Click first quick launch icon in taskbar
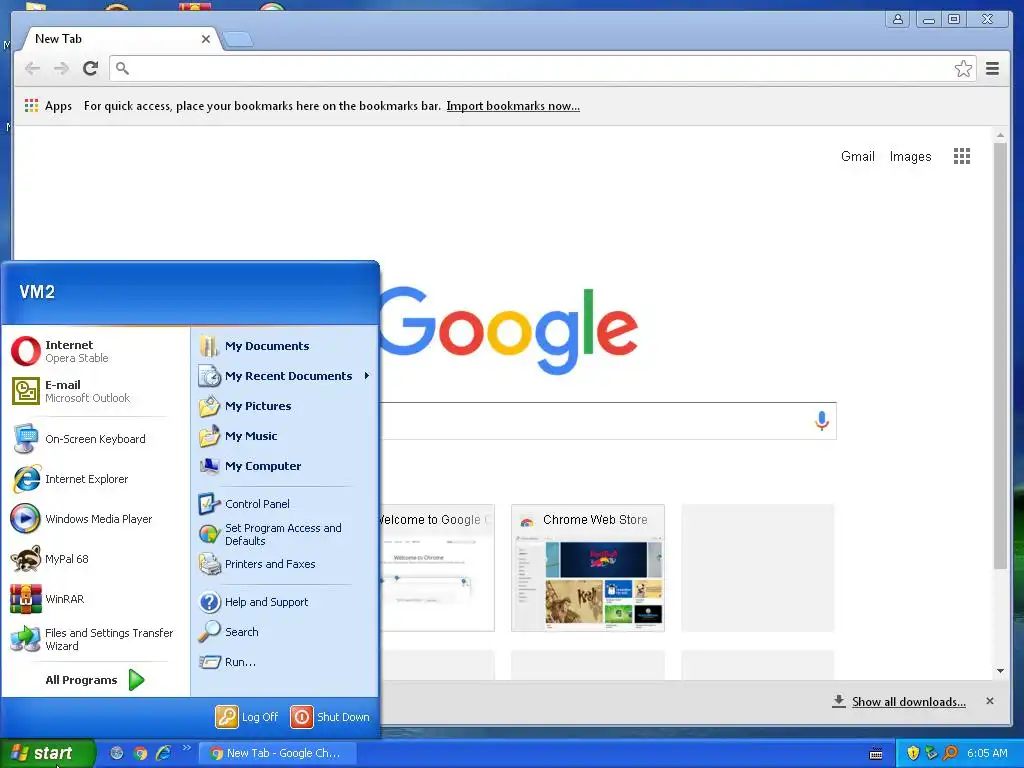The image size is (1024, 768). pos(116,753)
